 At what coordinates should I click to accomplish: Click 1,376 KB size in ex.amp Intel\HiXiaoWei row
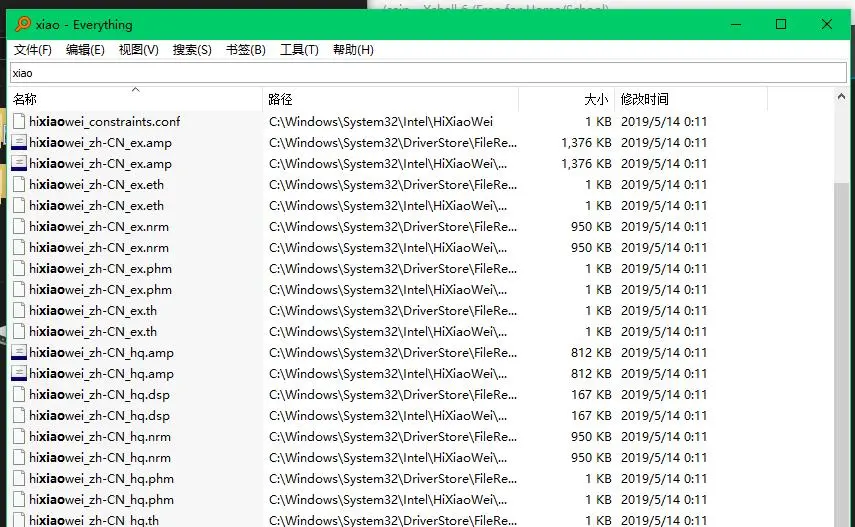(586, 164)
